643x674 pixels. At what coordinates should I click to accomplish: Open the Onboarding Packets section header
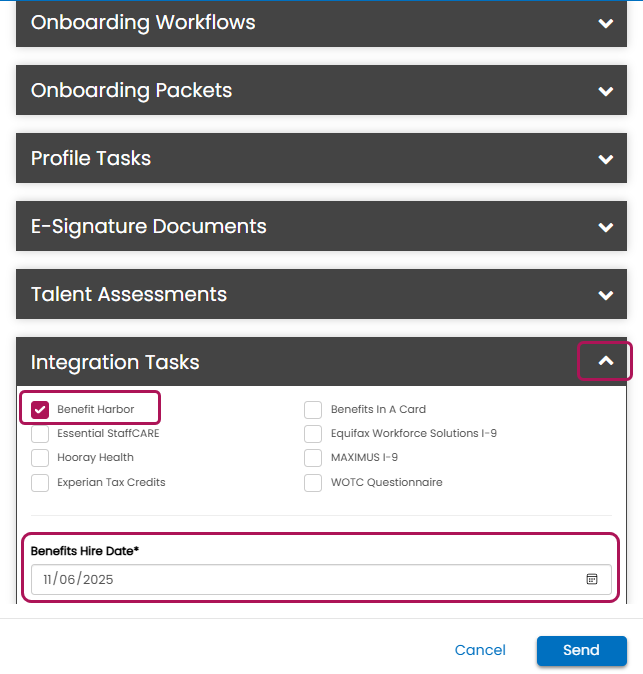321,90
